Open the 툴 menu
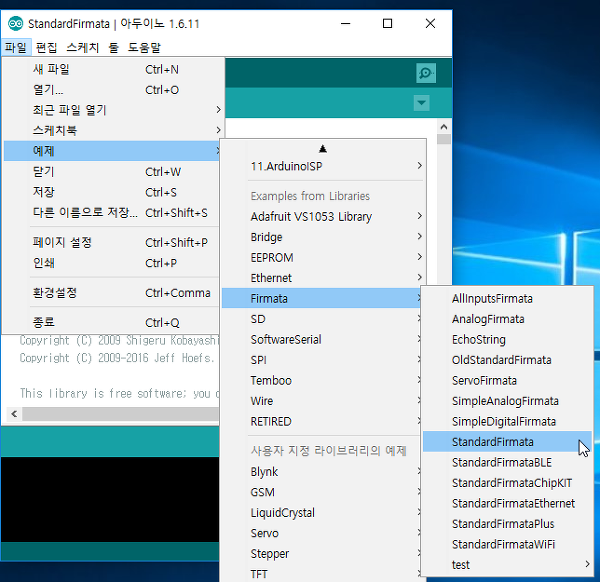The width and height of the screenshot is (600, 582). pyautogui.click(x=114, y=47)
